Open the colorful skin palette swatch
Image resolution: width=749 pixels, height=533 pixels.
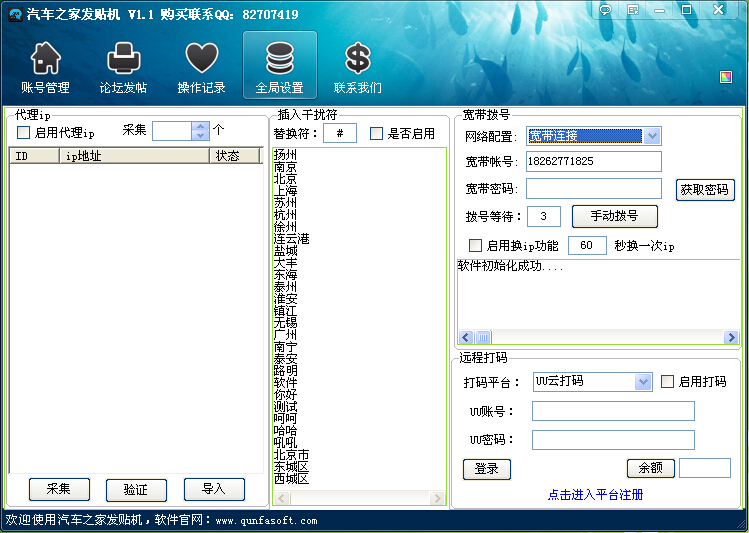pyautogui.click(x=726, y=77)
